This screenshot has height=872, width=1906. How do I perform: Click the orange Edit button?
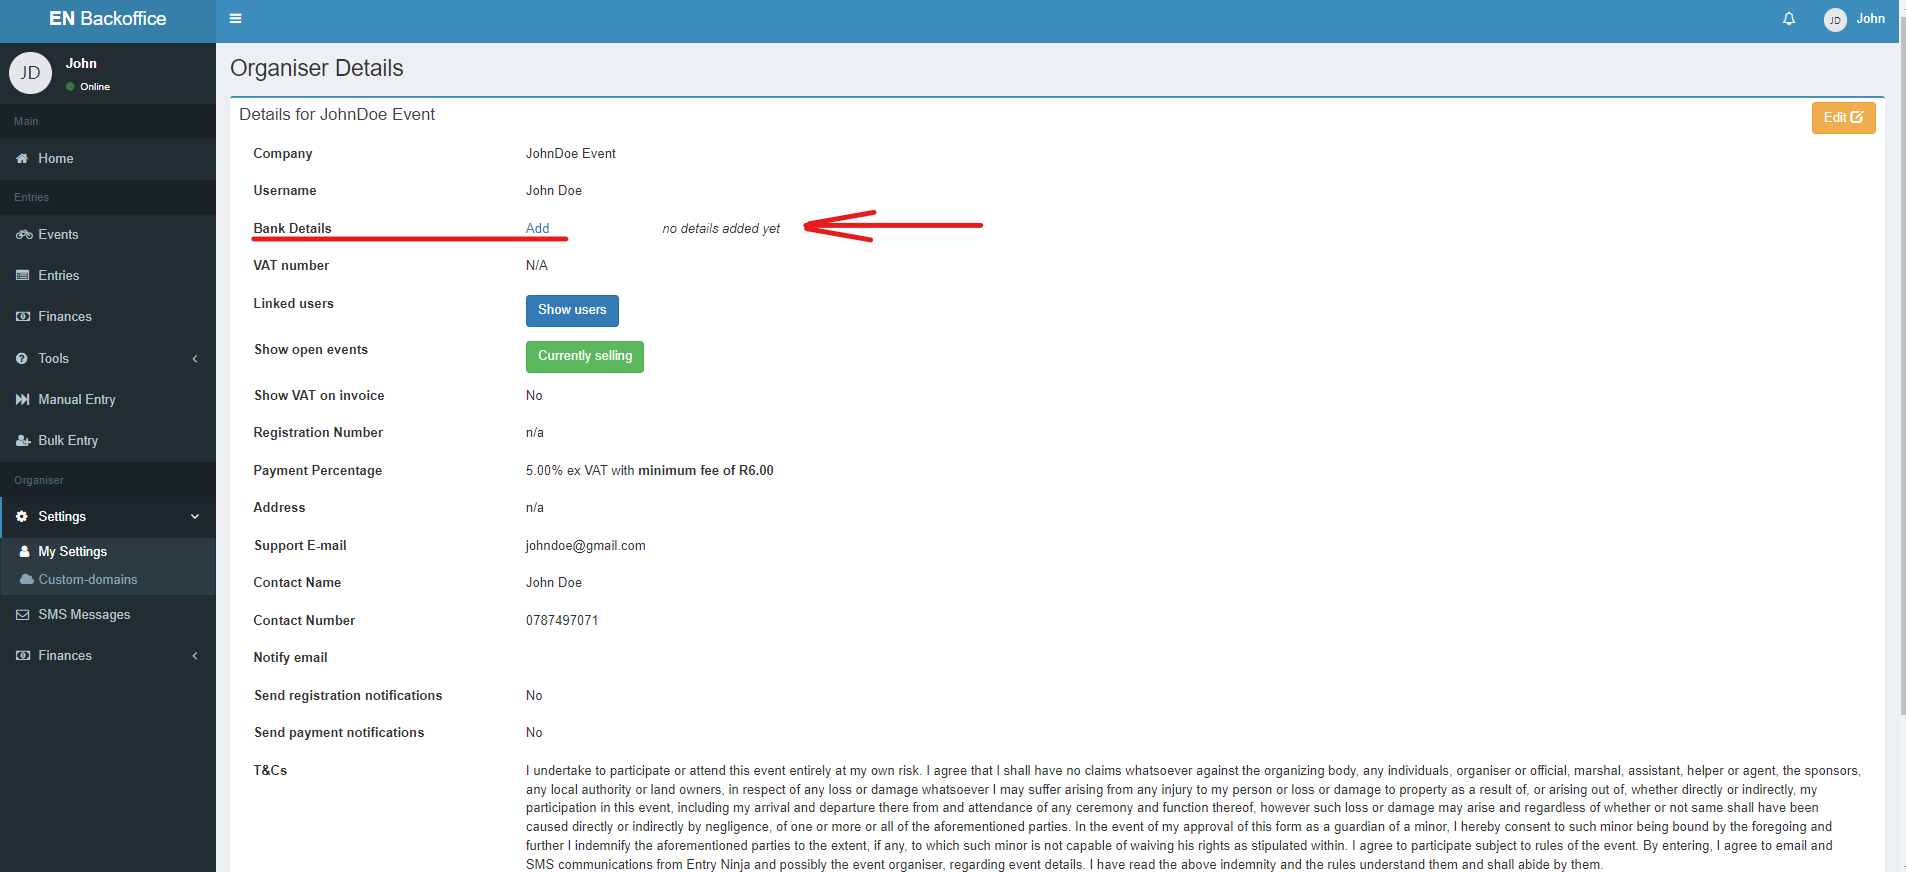tap(1843, 118)
